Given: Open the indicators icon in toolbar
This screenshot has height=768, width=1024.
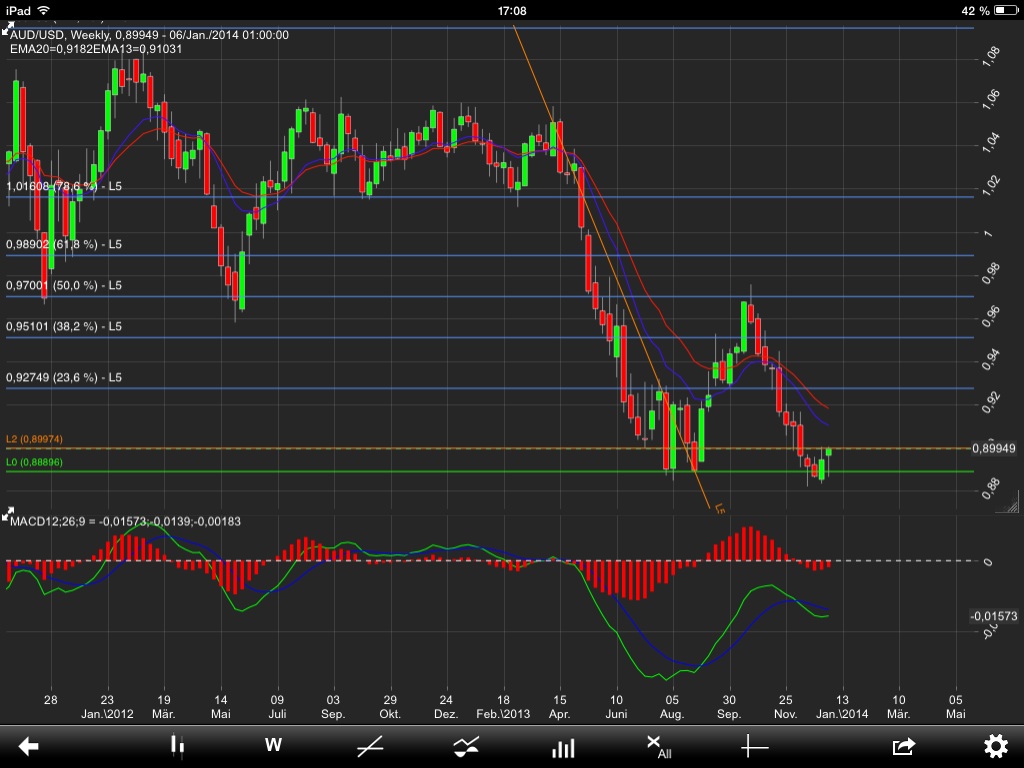Looking at the screenshot, I should click(x=466, y=746).
